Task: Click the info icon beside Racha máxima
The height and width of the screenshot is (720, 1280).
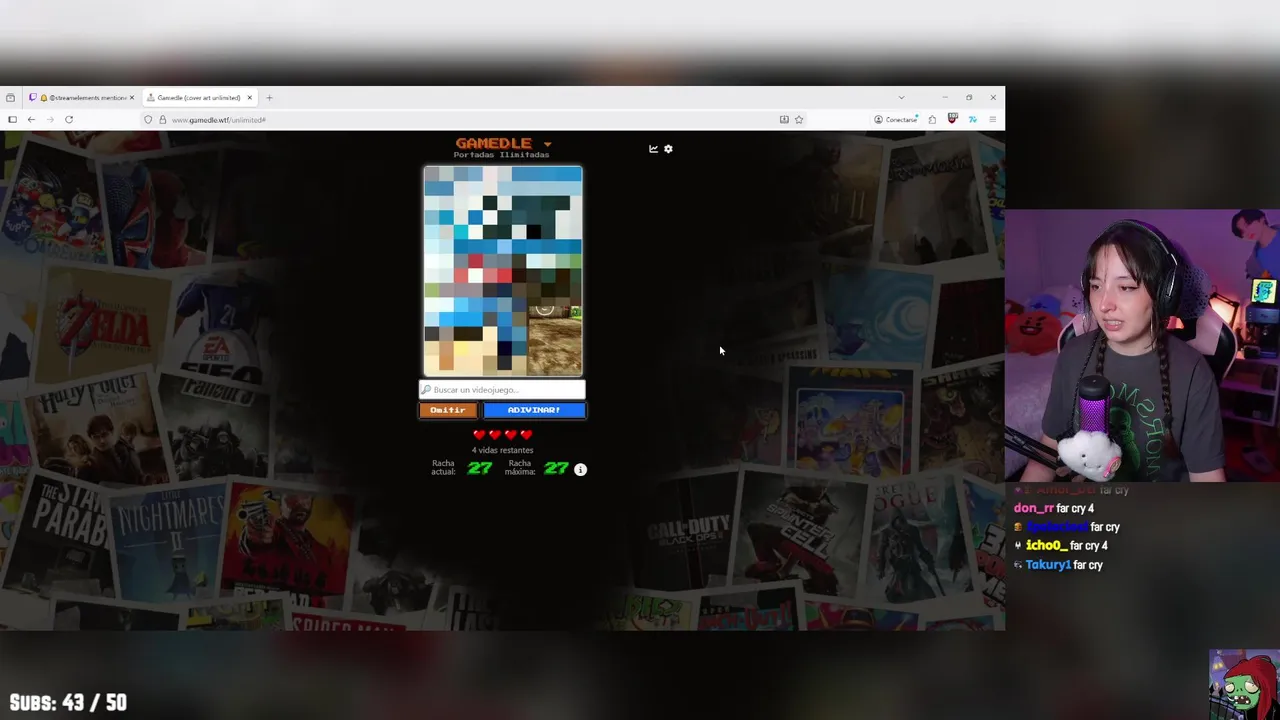Action: [580, 469]
